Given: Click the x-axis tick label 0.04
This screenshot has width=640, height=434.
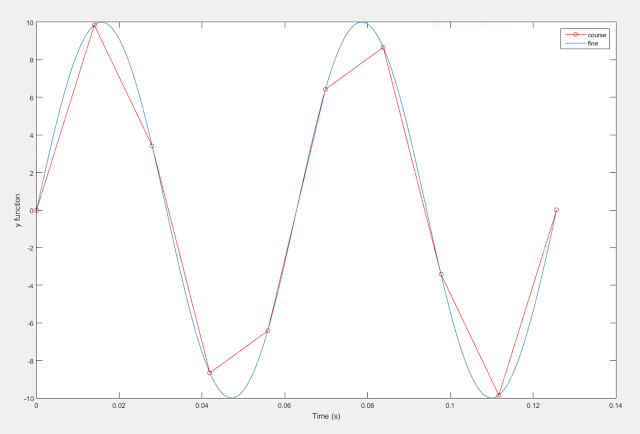Looking at the screenshot, I should [x=202, y=405].
